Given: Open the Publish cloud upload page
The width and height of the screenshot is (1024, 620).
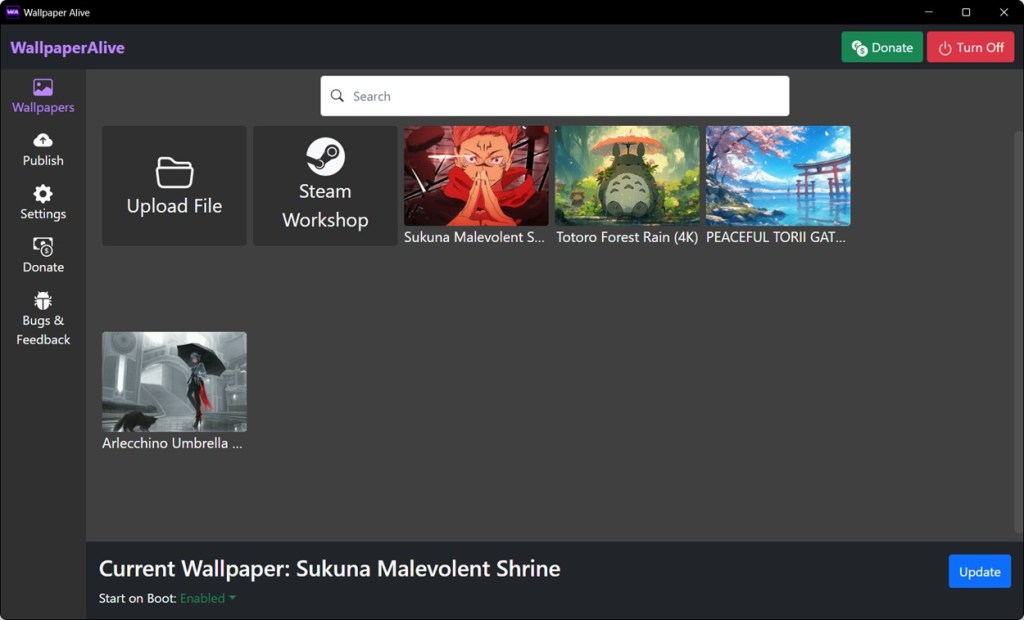Looking at the screenshot, I should [43, 150].
